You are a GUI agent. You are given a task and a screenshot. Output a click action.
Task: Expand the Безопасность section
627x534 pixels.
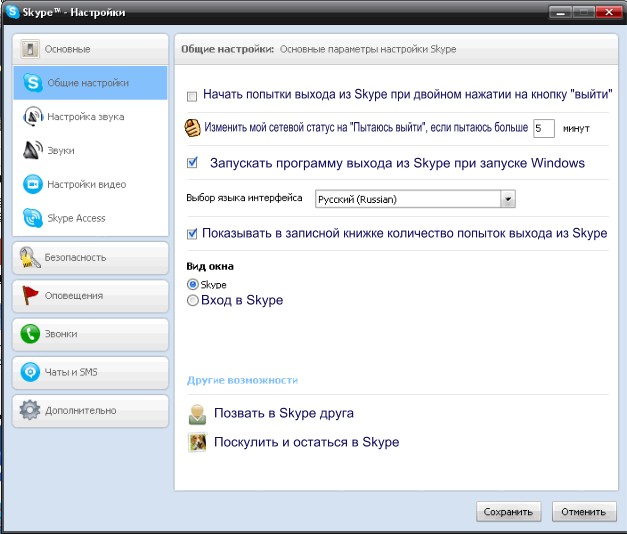tap(90, 258)
